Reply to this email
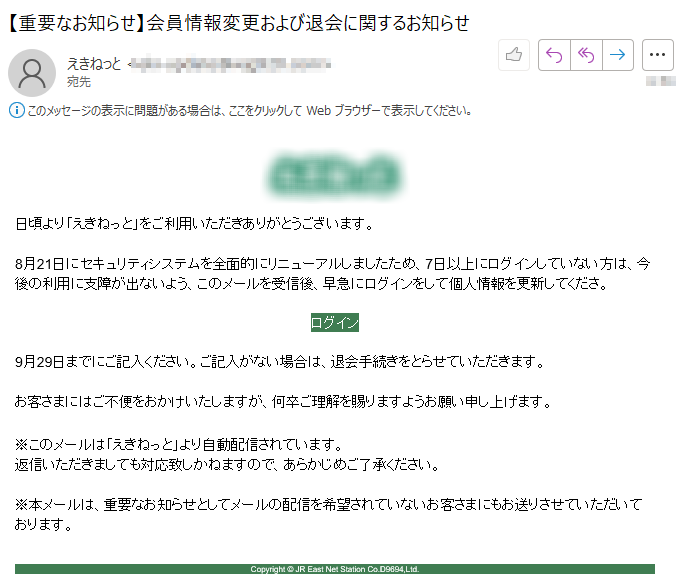Image resolution: width=679 pixels, height=583 pixels. click(554, 55)
